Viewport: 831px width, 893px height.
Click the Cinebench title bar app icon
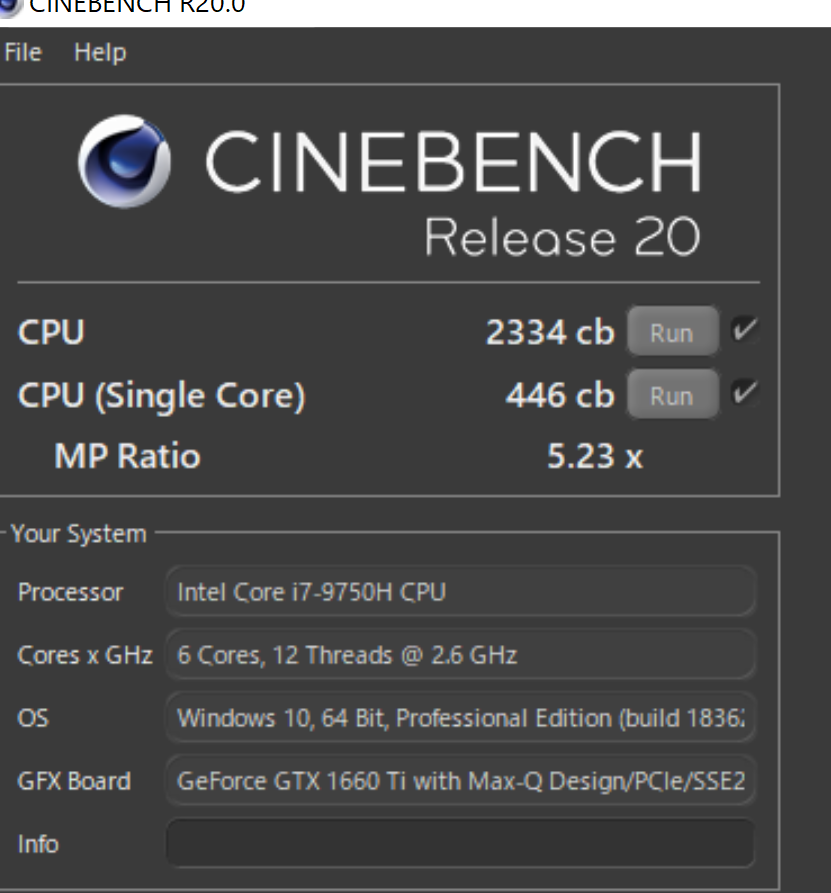[x=9, y=8]
